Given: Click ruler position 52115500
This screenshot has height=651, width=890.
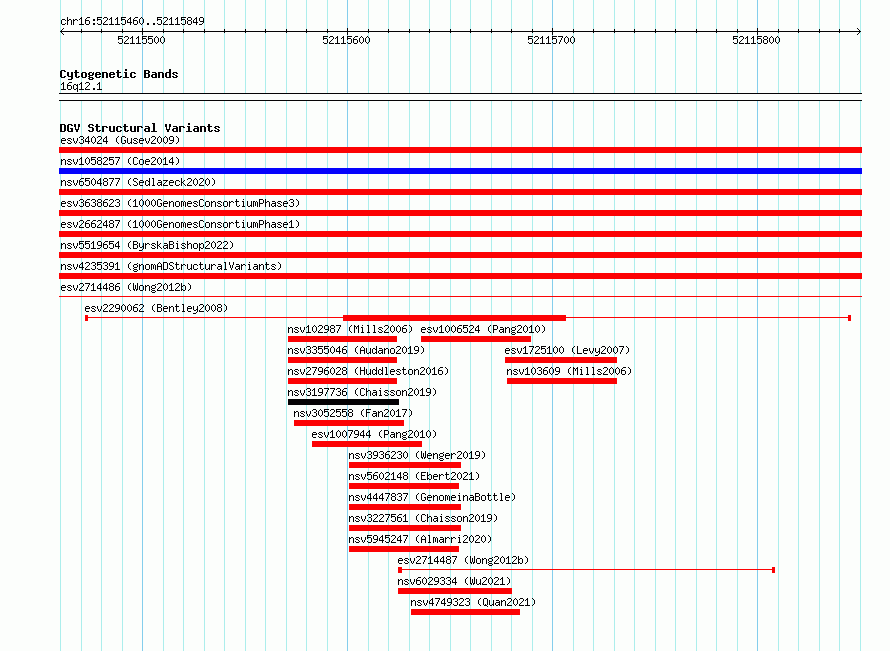Looking at the screenshot, I should 141,40.
